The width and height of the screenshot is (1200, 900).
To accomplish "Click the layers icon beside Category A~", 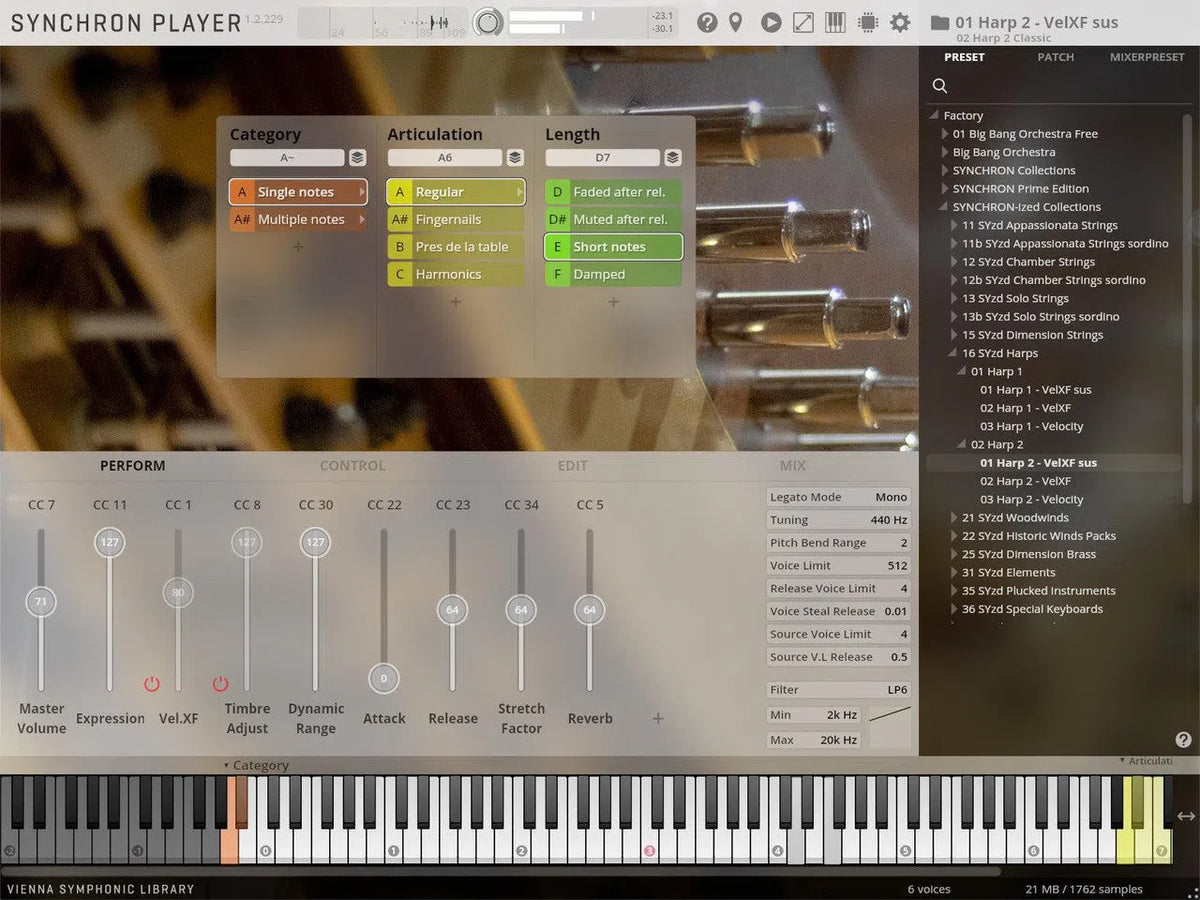I will [357, 158].
